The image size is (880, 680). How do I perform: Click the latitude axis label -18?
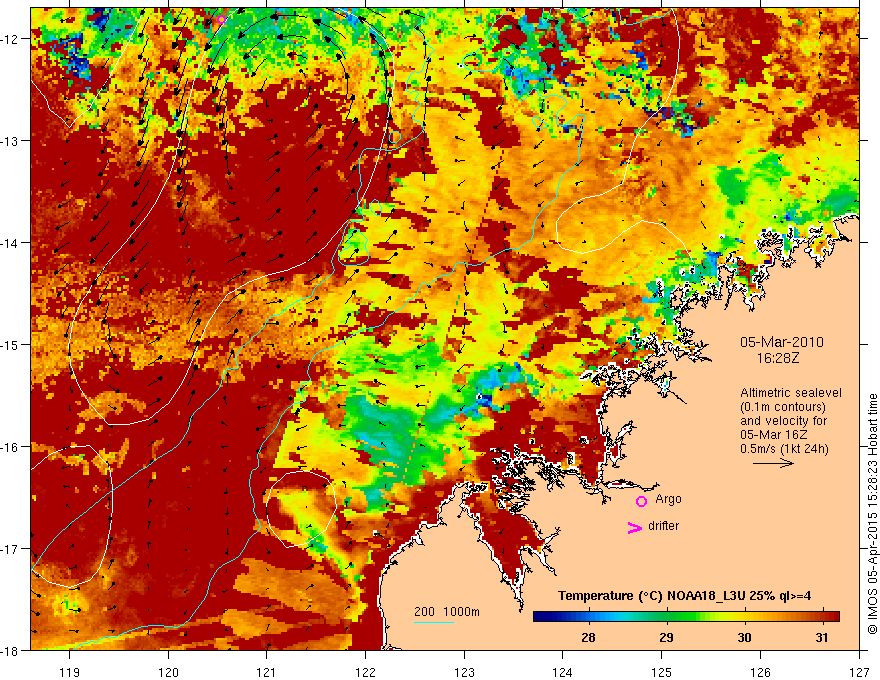[x=12, y=650]
